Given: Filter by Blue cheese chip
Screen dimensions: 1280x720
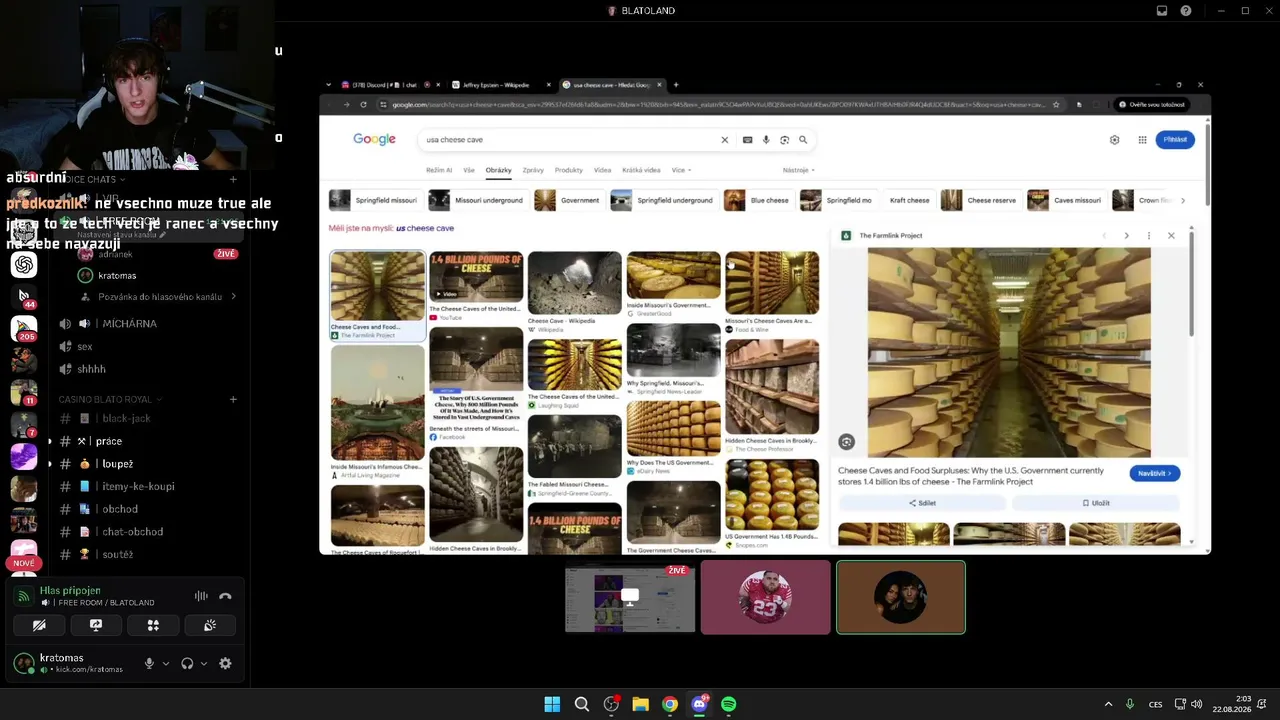Looking at the screenshot, I should coord(759,201).
